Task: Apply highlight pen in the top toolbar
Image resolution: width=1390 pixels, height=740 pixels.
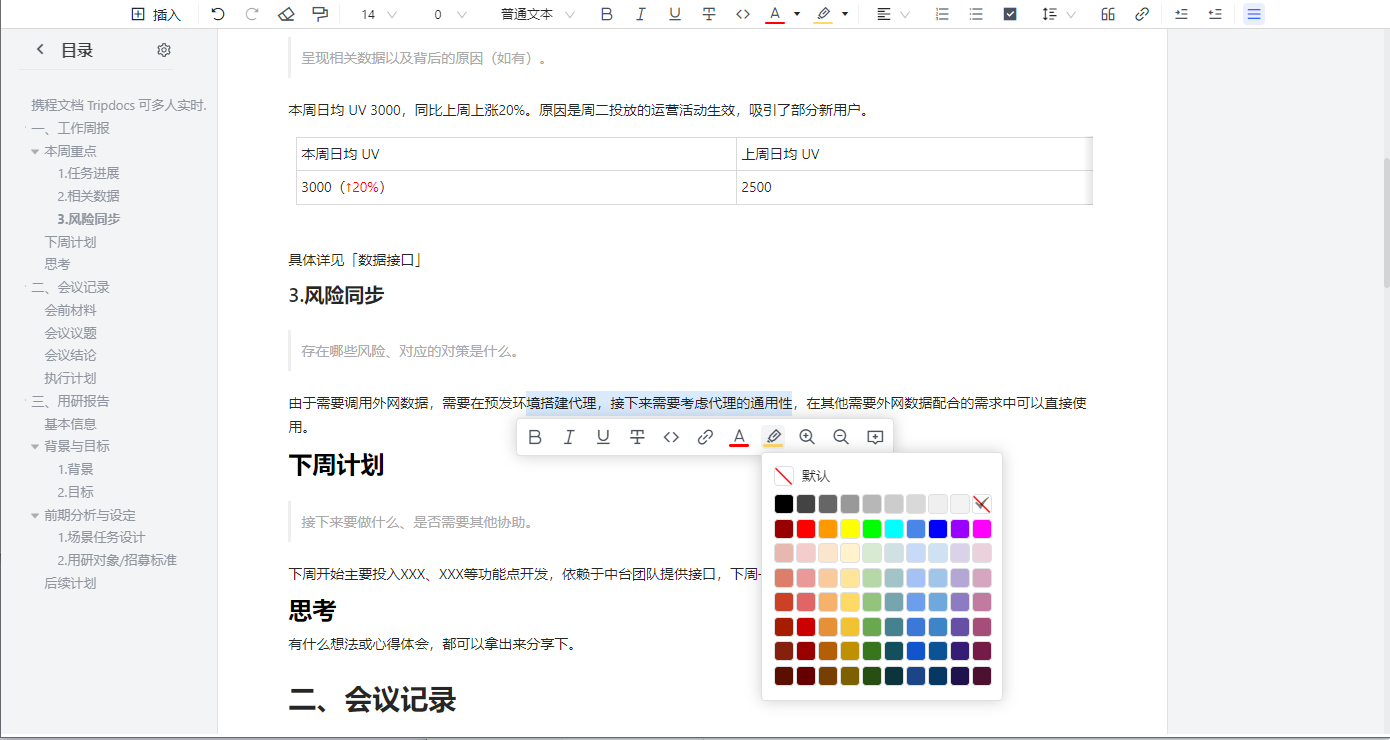Action: tap(823, 14)
